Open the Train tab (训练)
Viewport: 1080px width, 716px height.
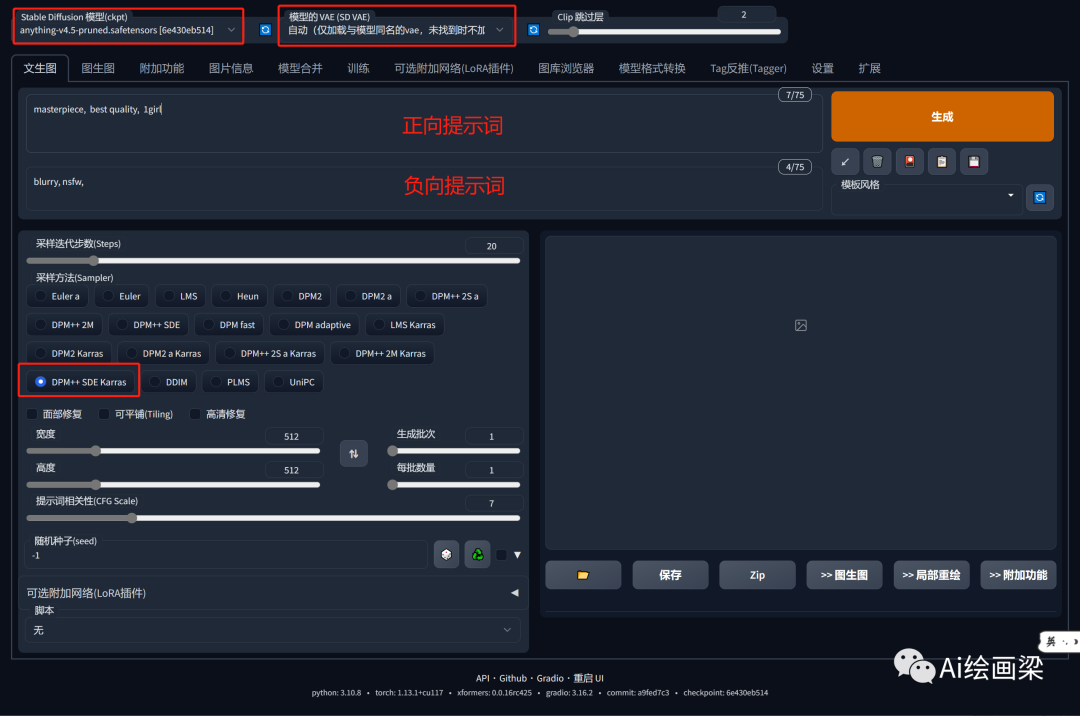358,68
